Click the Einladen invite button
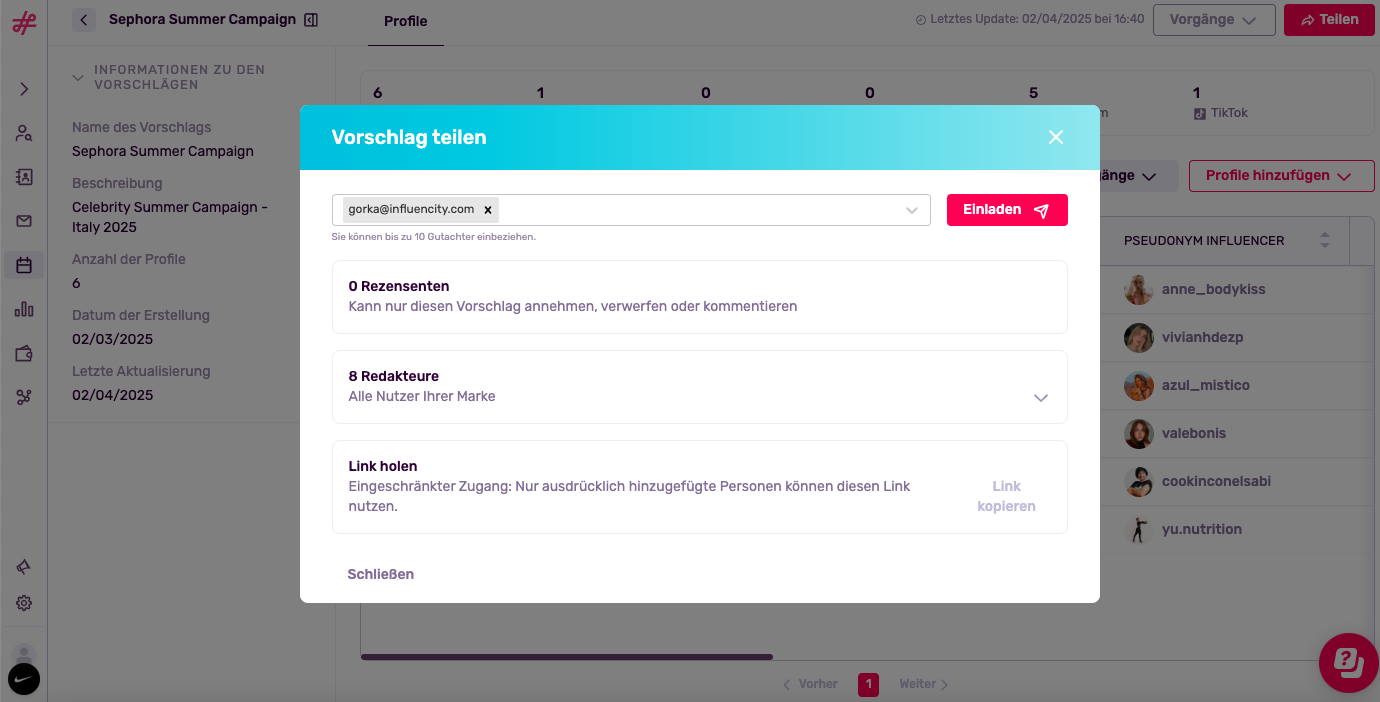 pos(1007,210)
